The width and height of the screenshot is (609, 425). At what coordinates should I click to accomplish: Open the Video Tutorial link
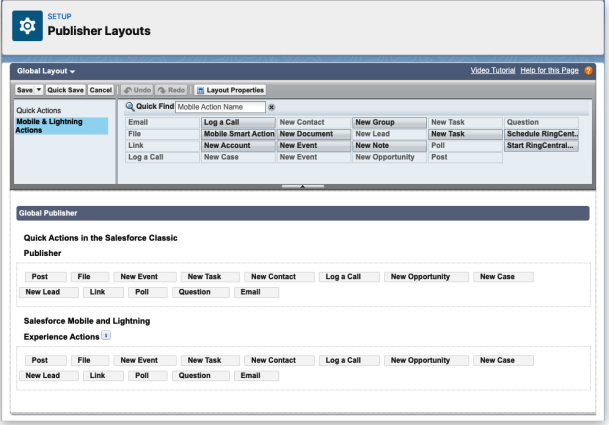coord(493,70)
